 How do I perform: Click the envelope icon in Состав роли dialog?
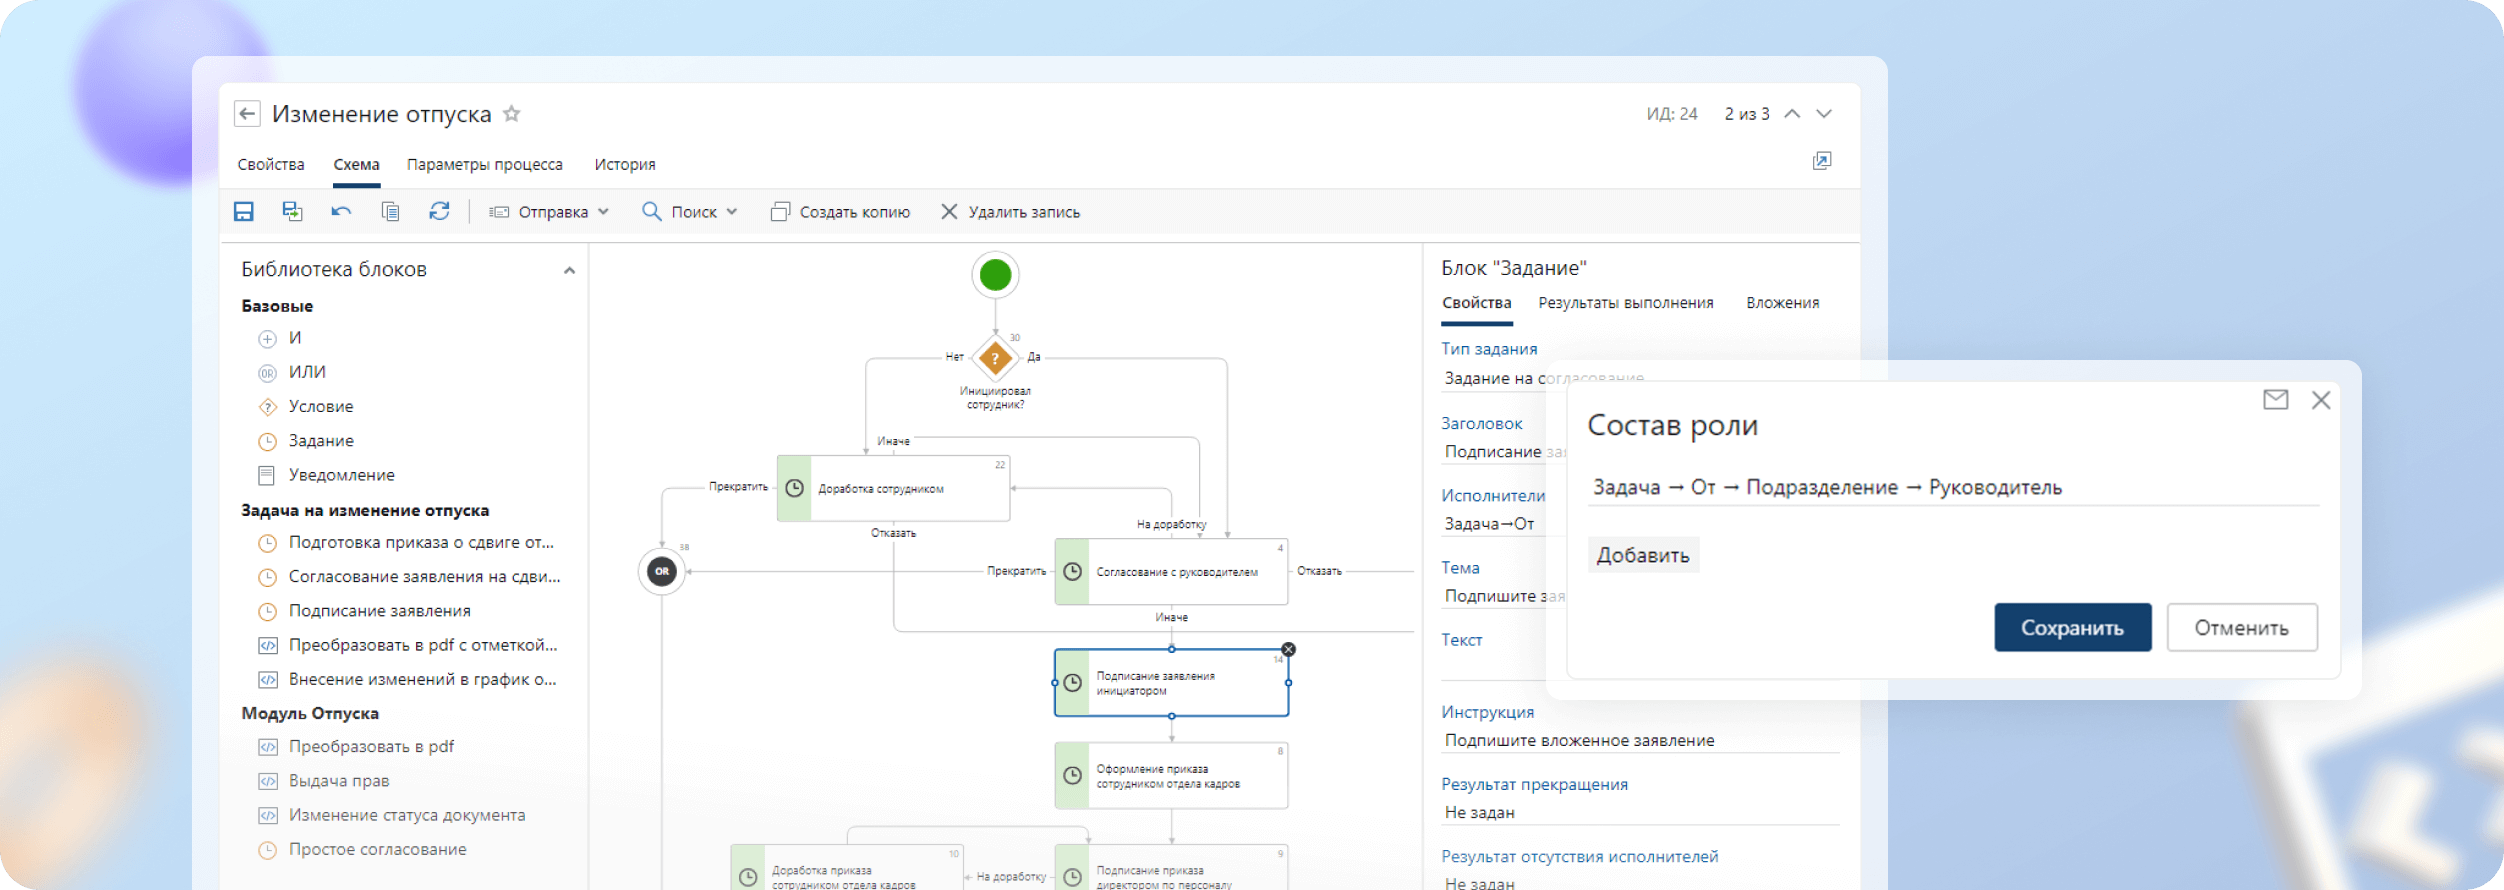coord(2276,400)
